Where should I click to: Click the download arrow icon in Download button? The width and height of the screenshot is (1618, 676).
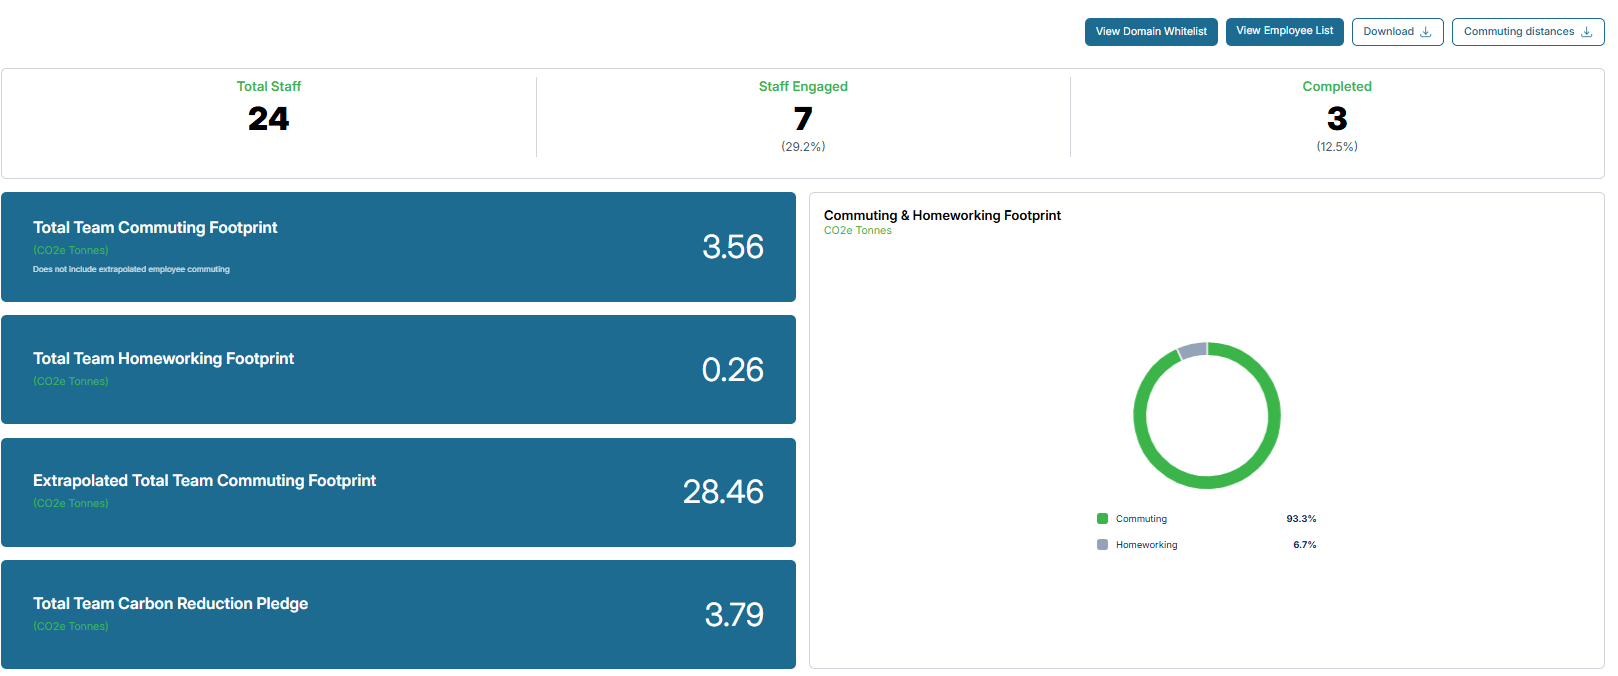pos(1426,32)
